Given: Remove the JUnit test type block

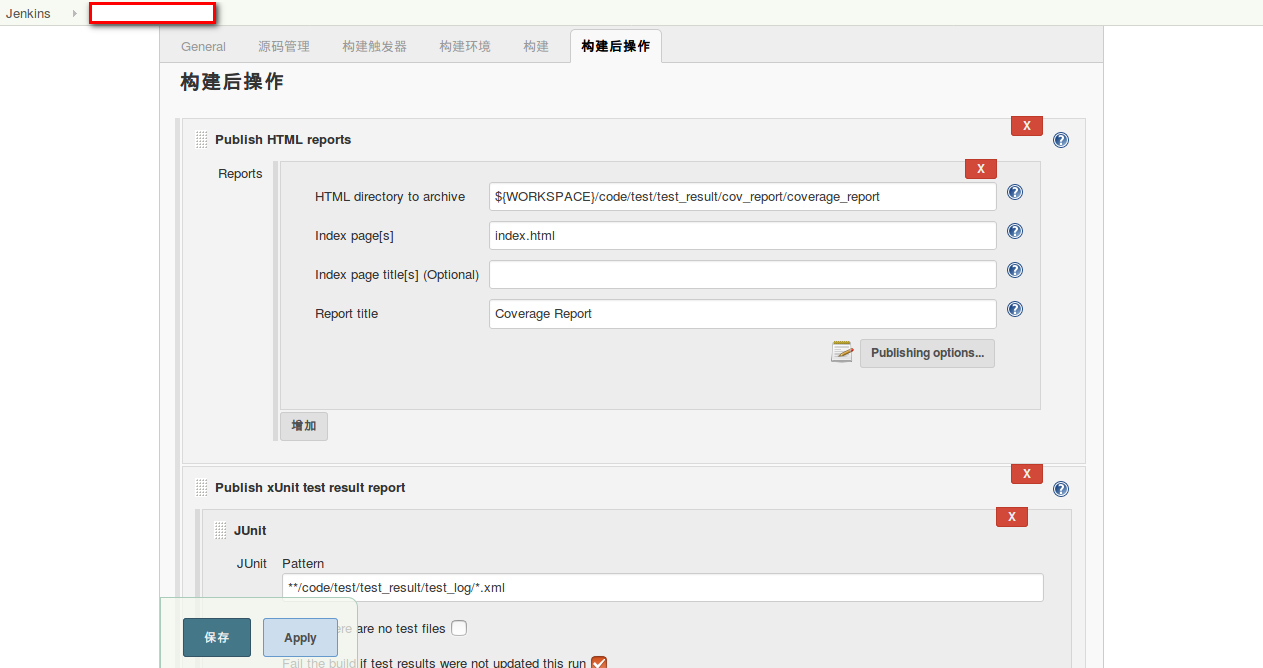Looking at the screenshot, I should (x=1012, y=517).
